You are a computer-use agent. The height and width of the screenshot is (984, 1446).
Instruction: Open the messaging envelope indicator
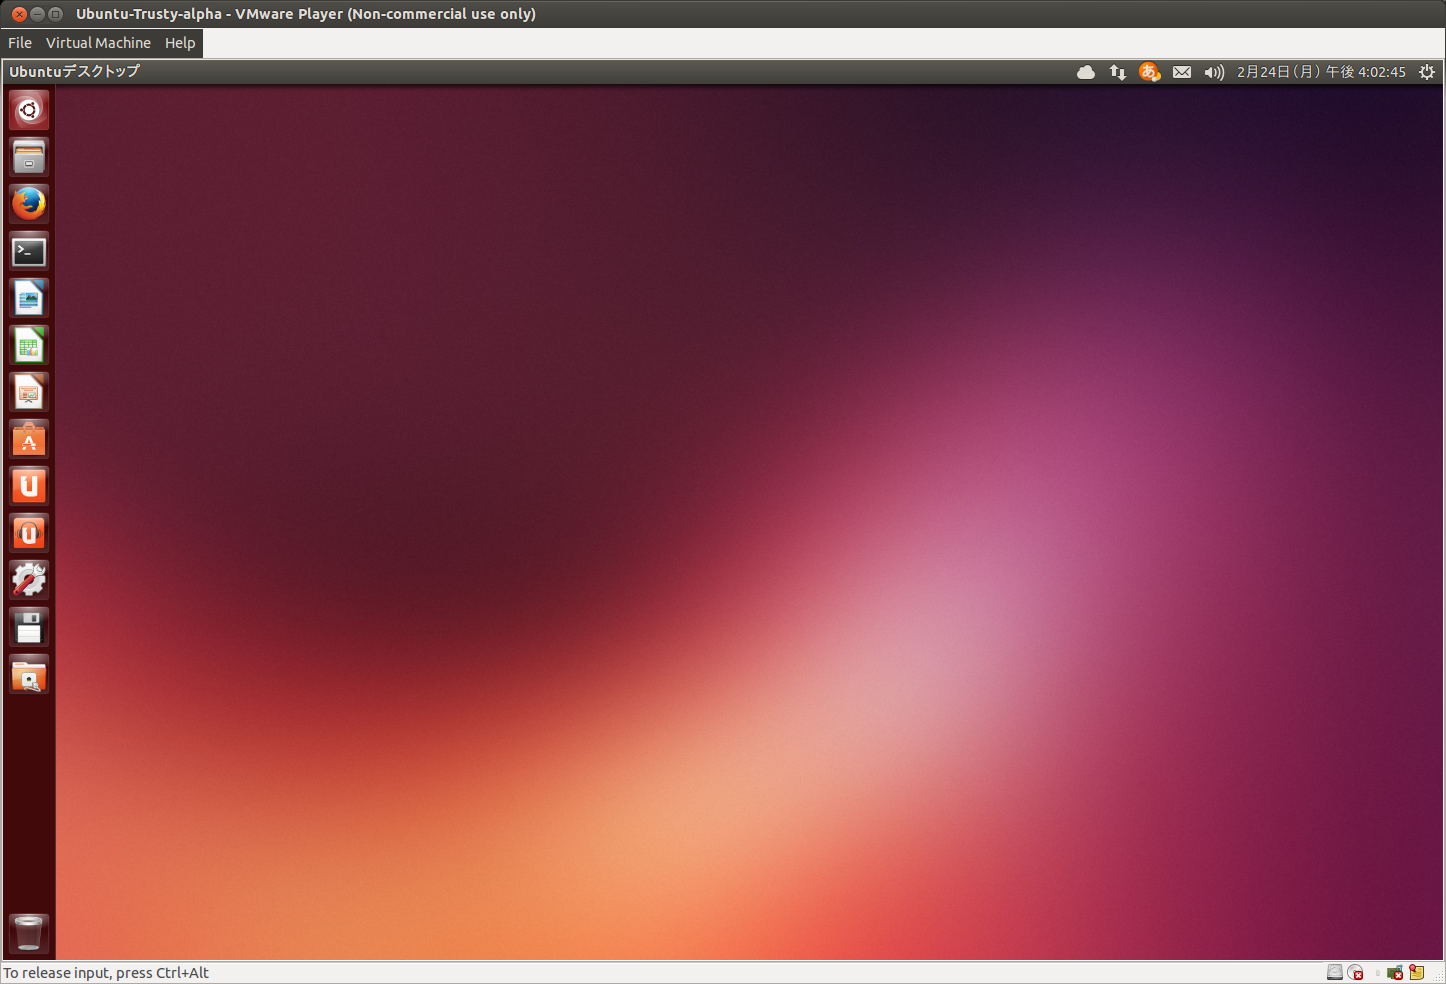click(1182, 72)
